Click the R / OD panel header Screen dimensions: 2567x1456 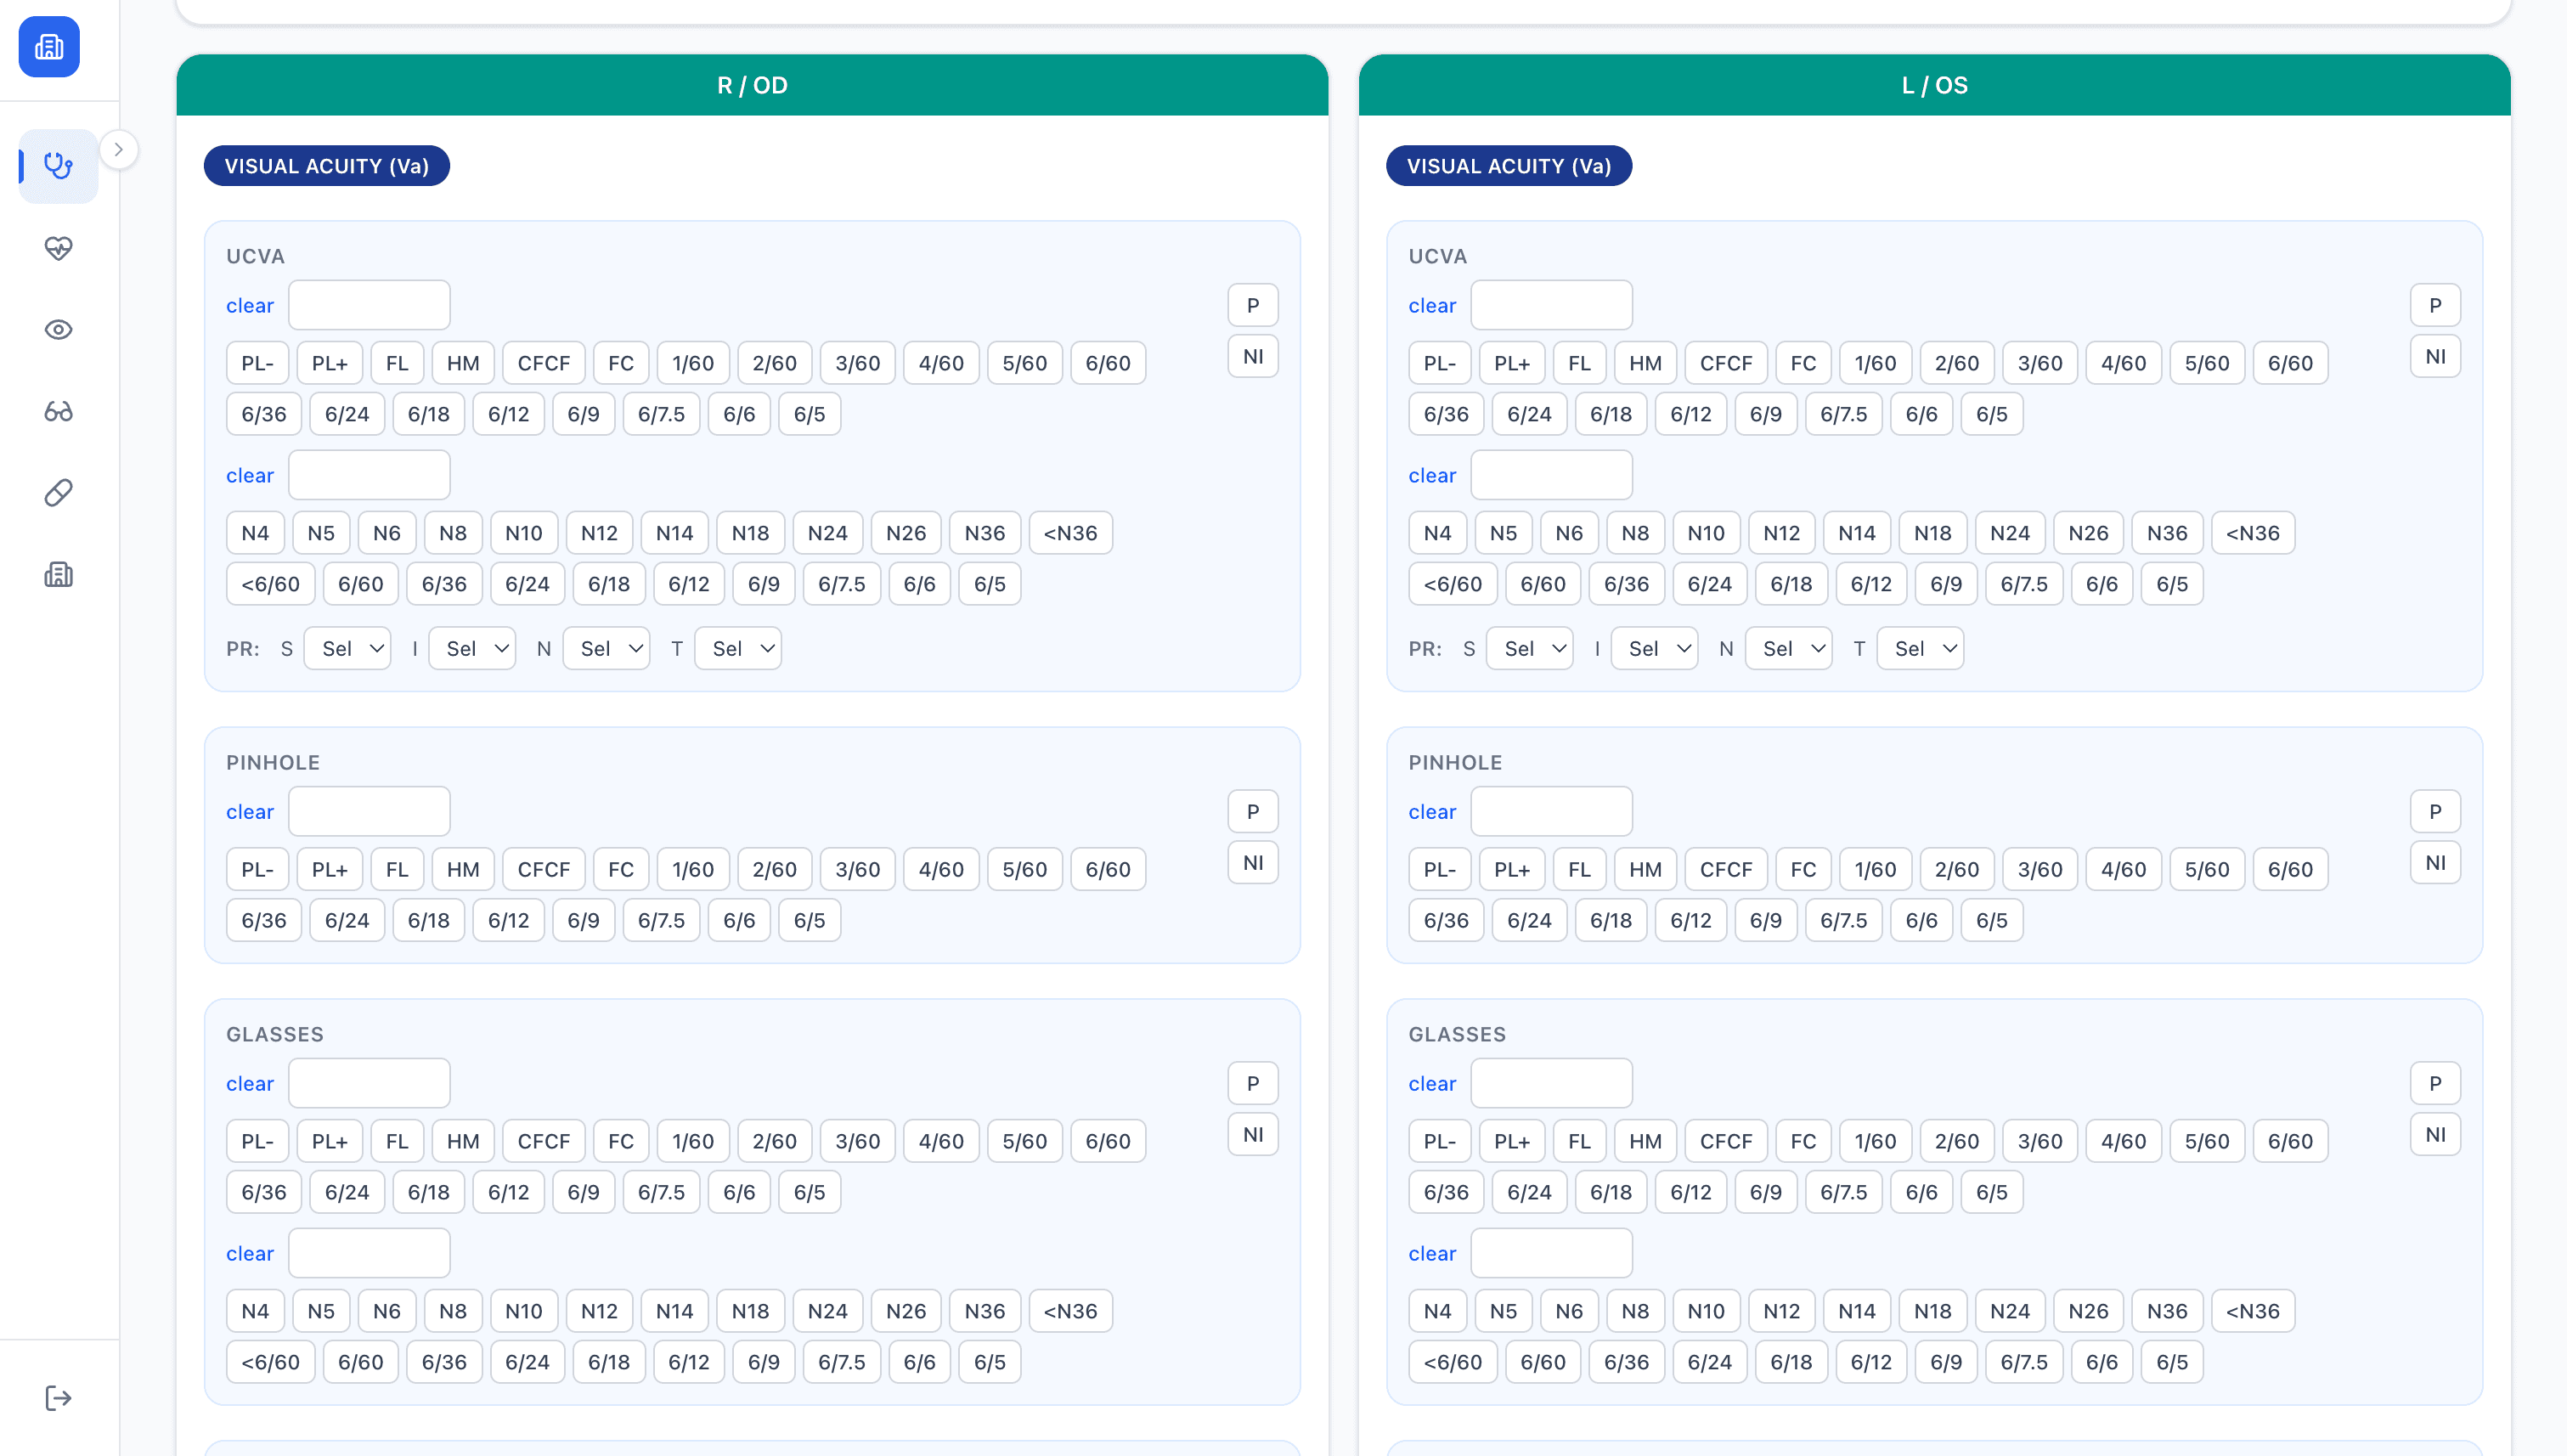(752, 86)
